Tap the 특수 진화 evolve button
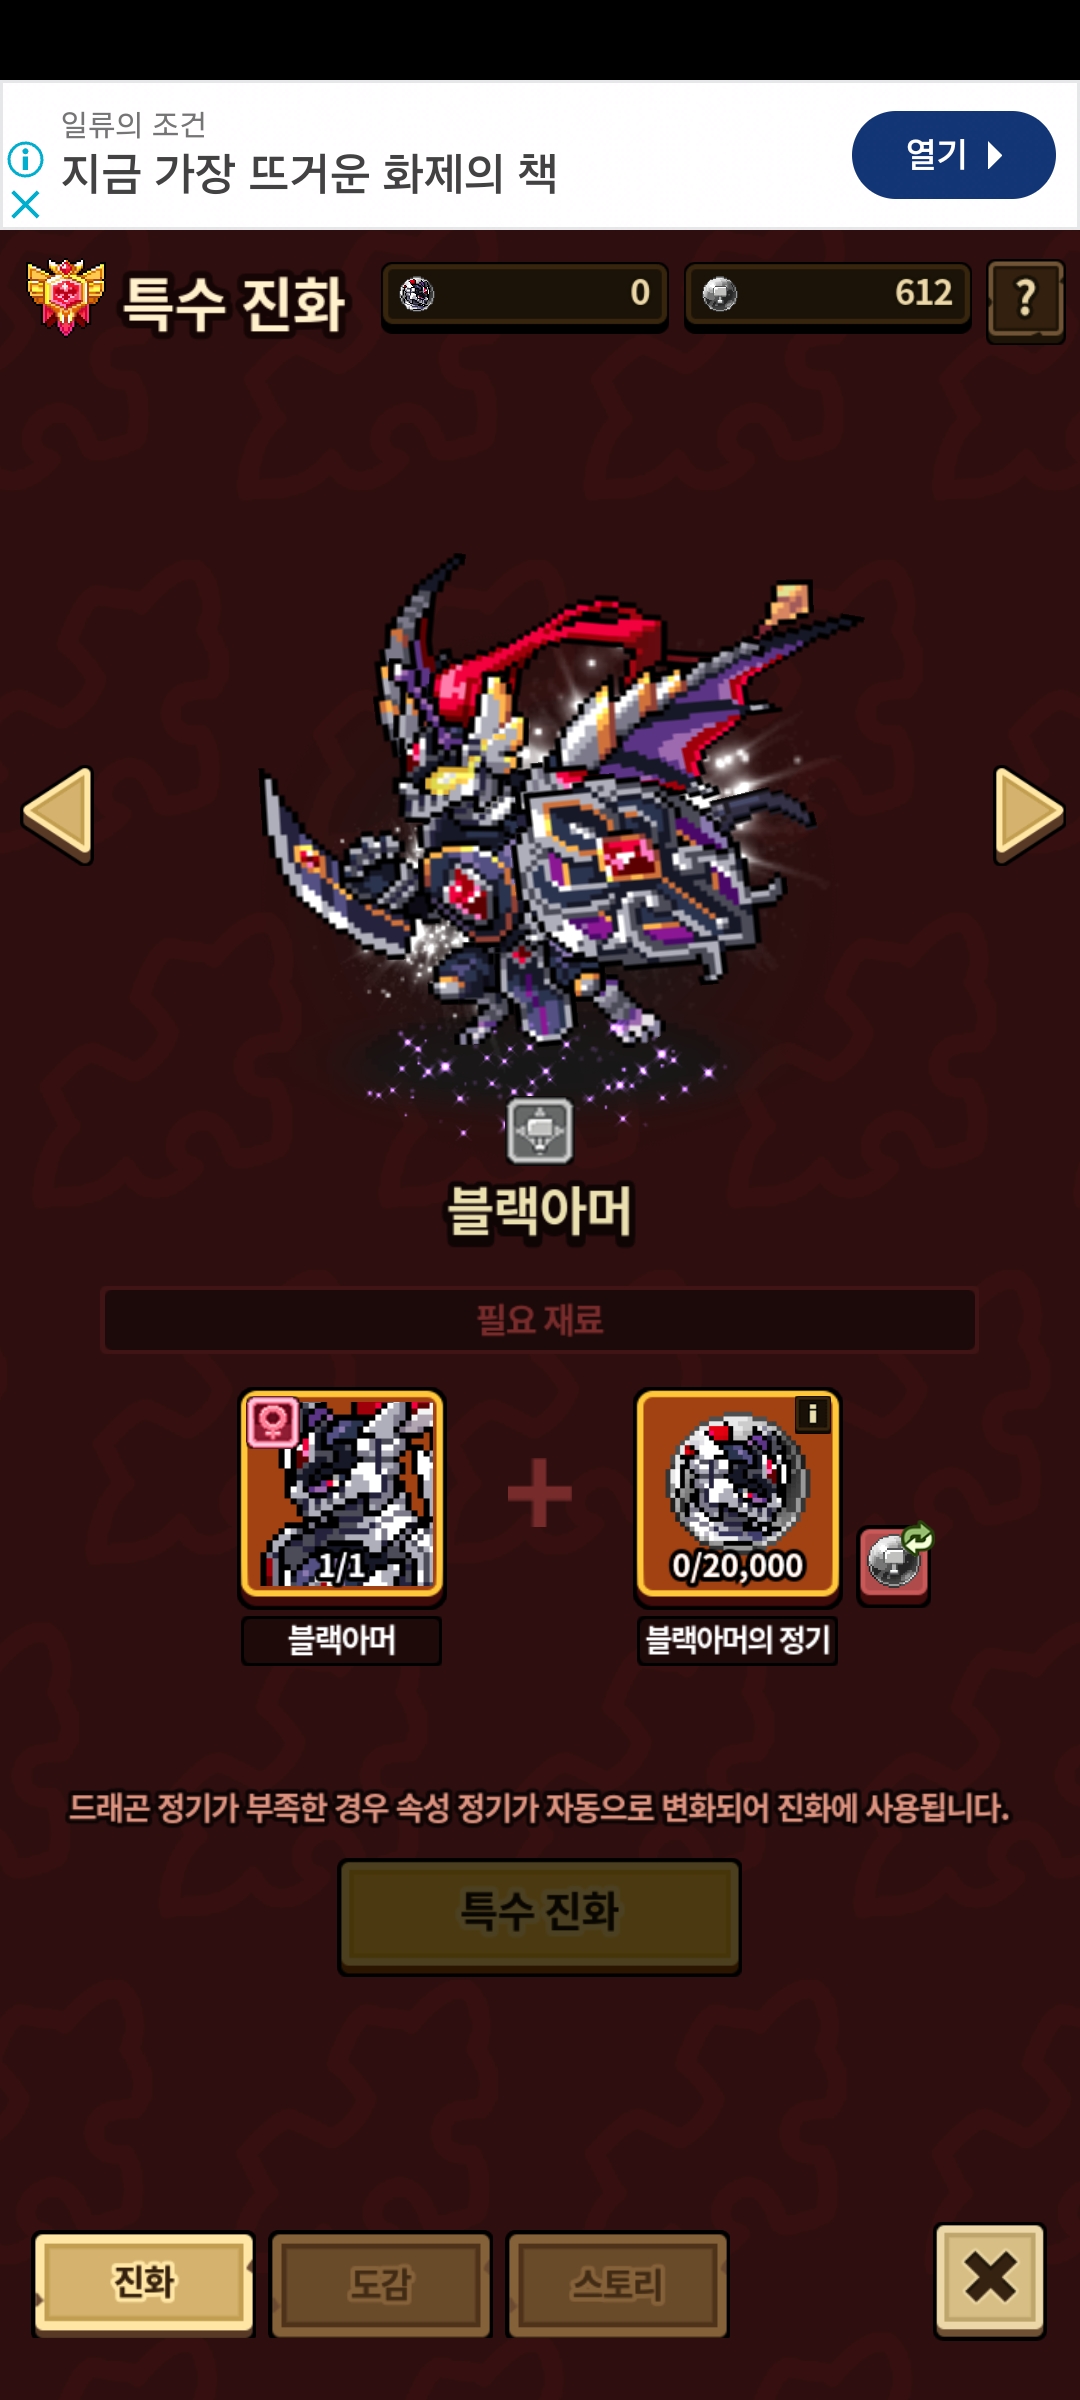Screen dimensions: 1080x2400 click(x=540, y=1916)
